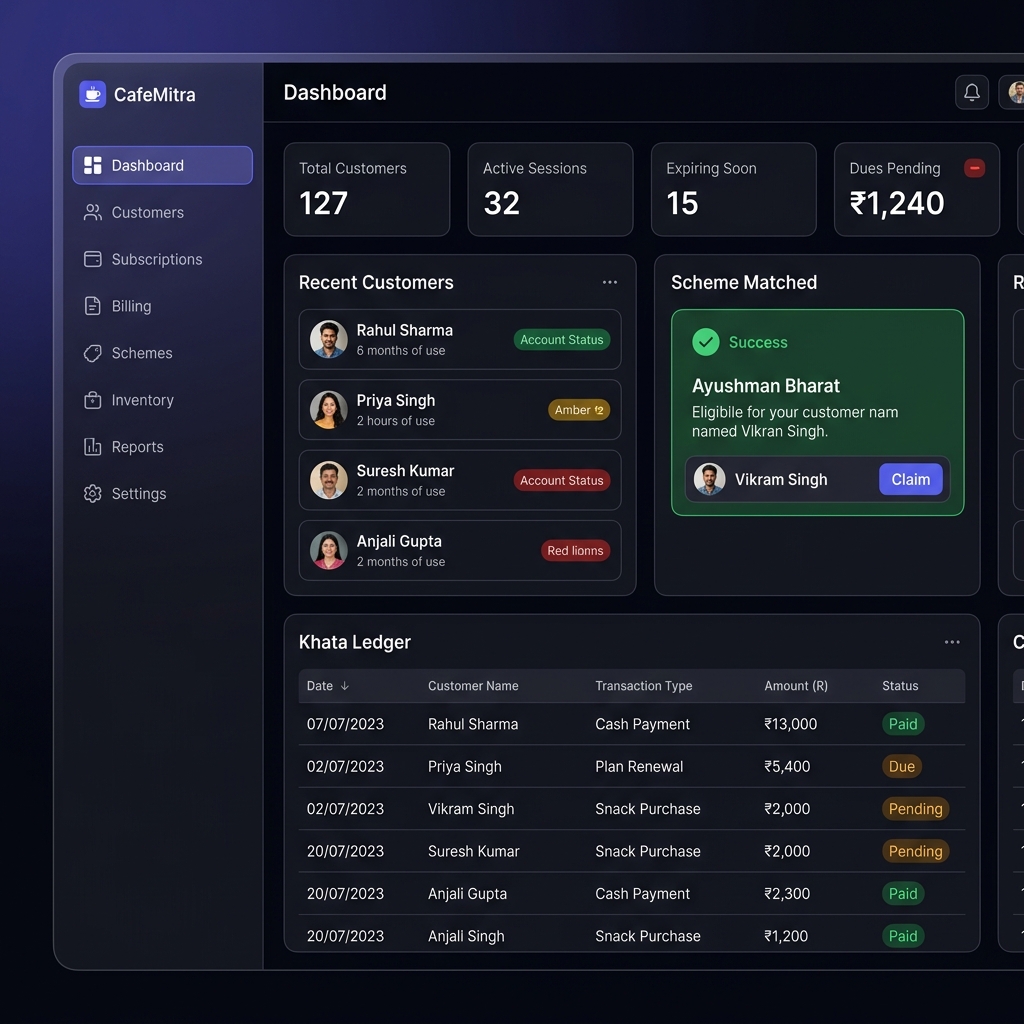Click Pending status for Suresh Kumar row

(916, 851)
